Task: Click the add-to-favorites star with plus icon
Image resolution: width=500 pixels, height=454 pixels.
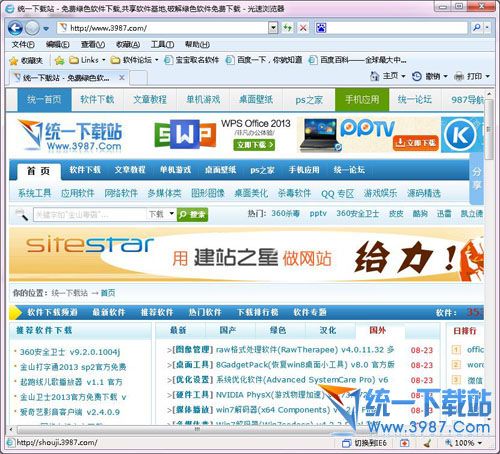Action: [59, 61]
